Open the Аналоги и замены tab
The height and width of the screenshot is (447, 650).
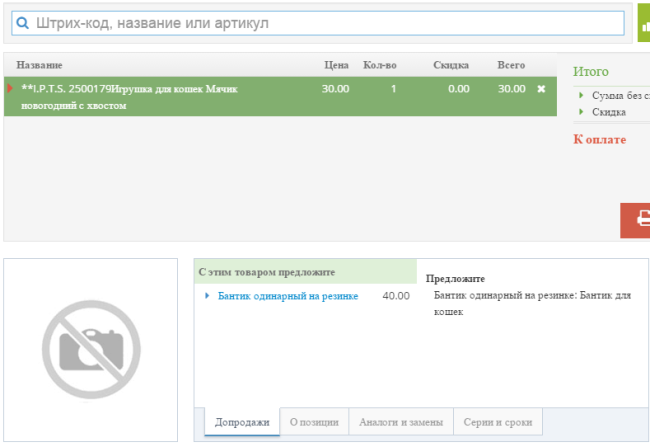(x=401, y=422)
